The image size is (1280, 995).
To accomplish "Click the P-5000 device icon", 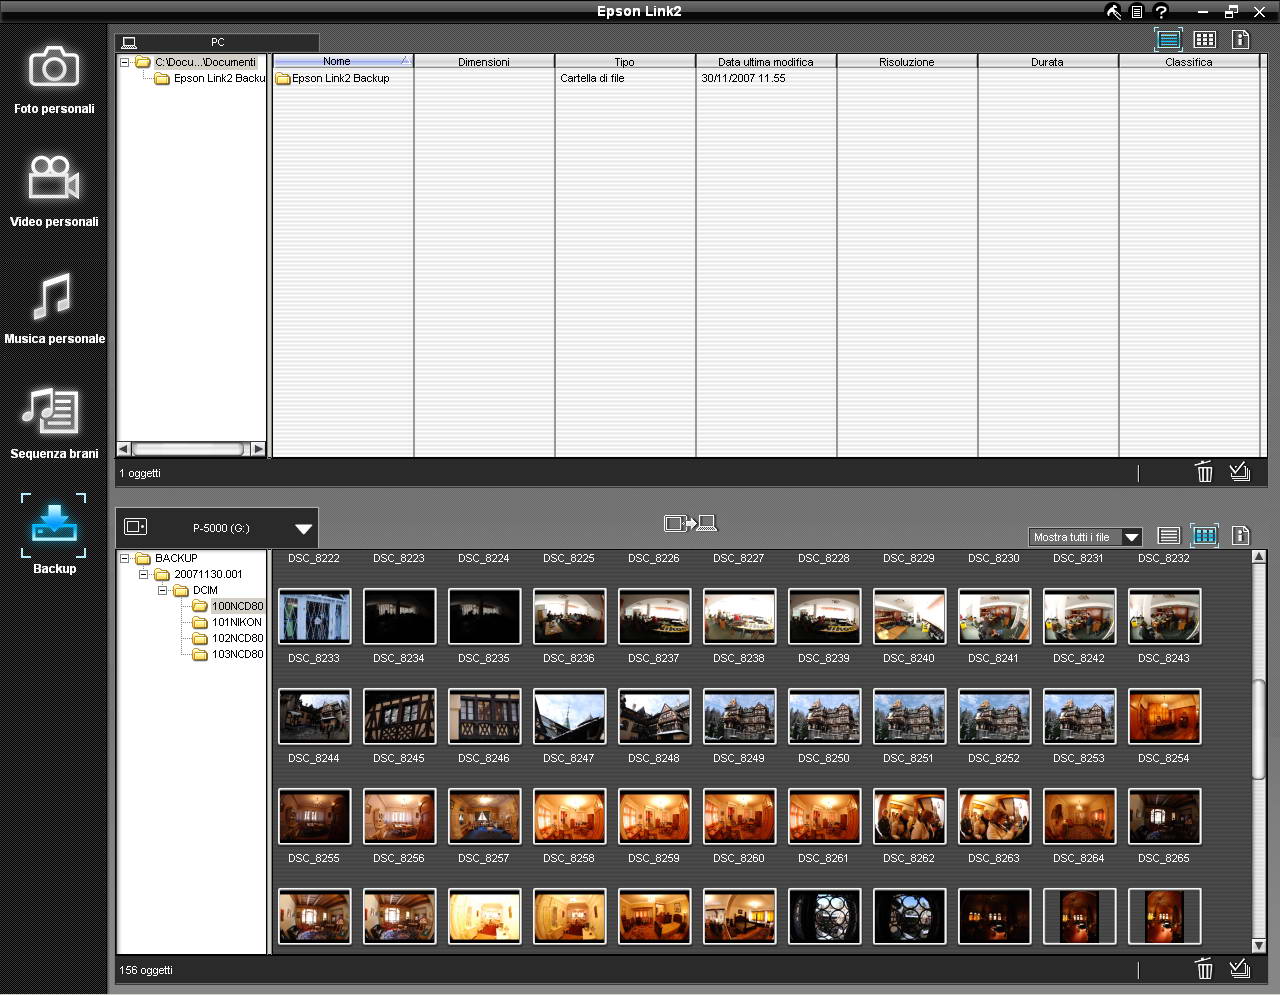I will (x=135, y=527).
